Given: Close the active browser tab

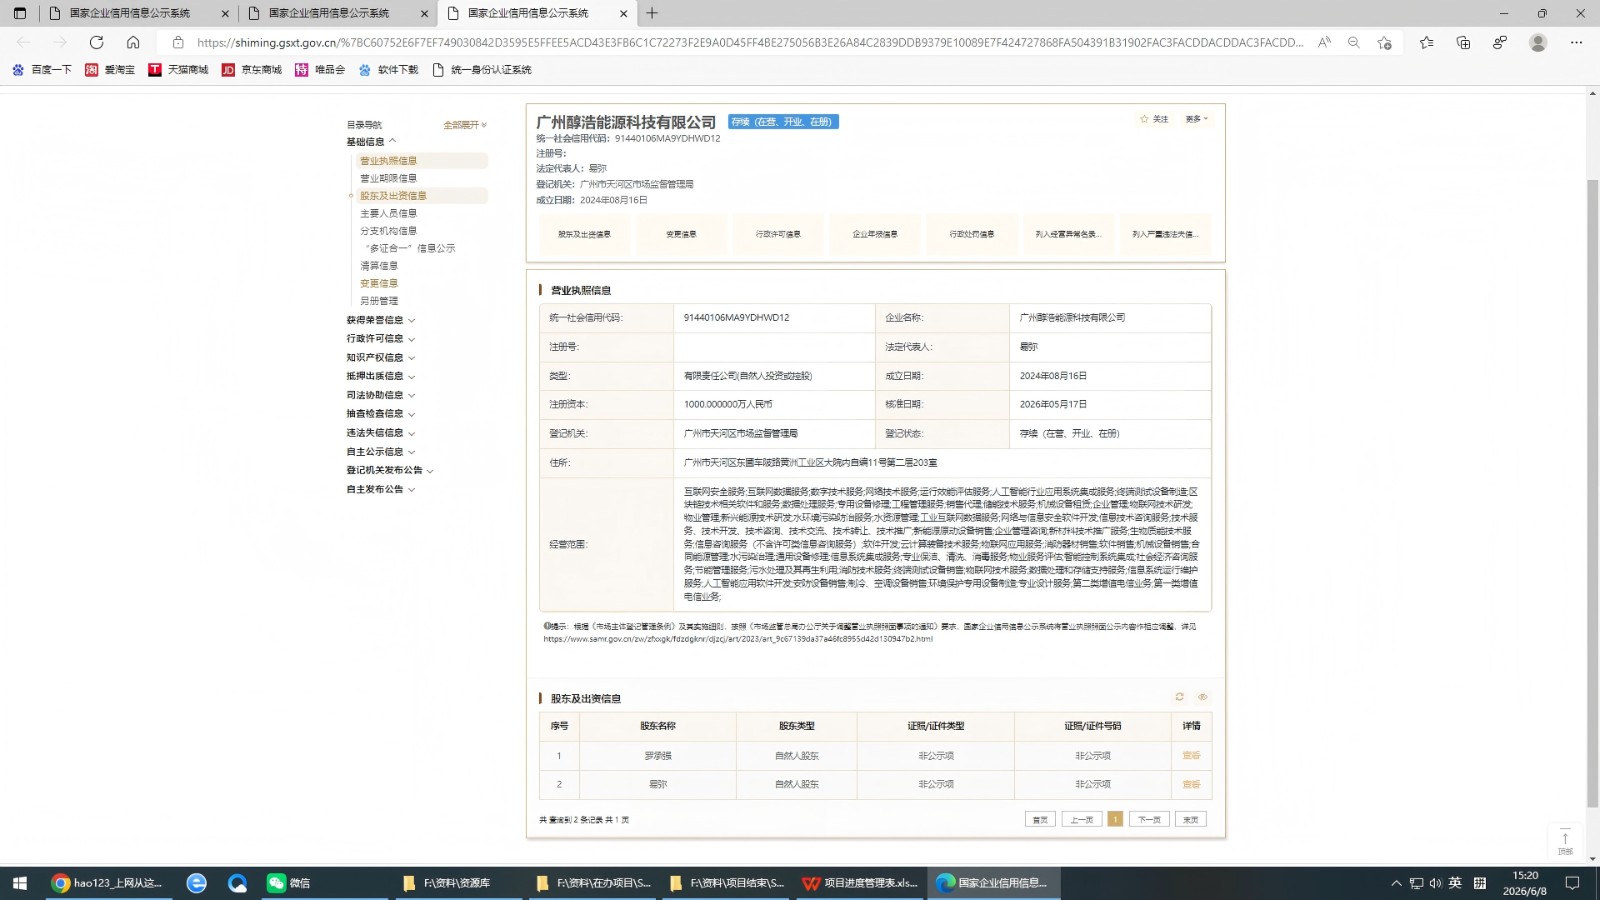Looking at the screenshot, I should point(624,13).
